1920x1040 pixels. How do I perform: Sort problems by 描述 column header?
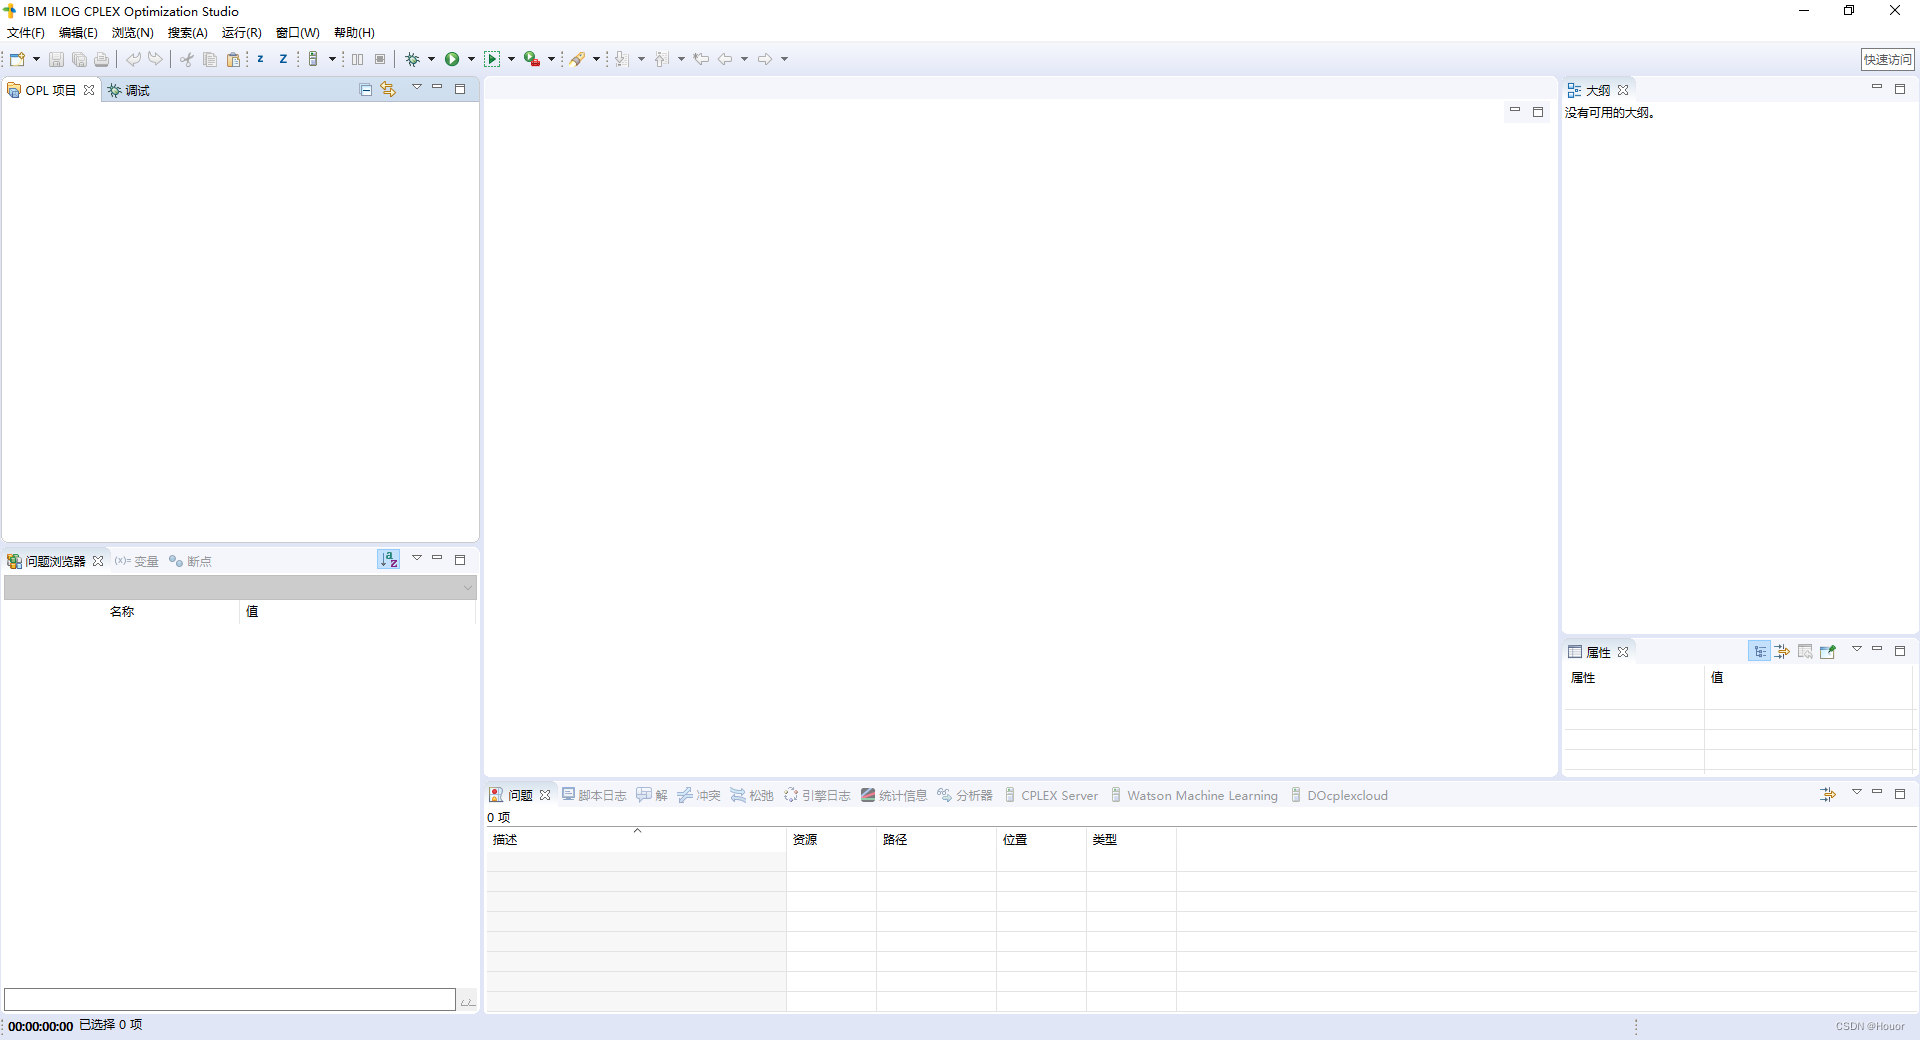636,840
